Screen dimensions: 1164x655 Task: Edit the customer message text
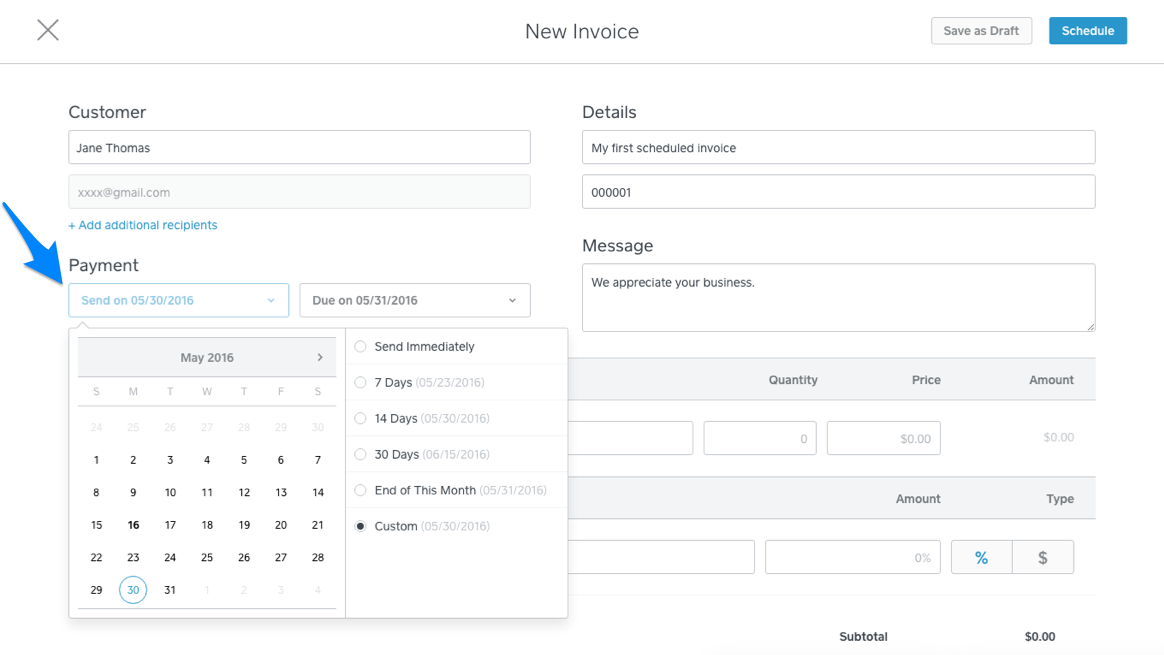838,297
